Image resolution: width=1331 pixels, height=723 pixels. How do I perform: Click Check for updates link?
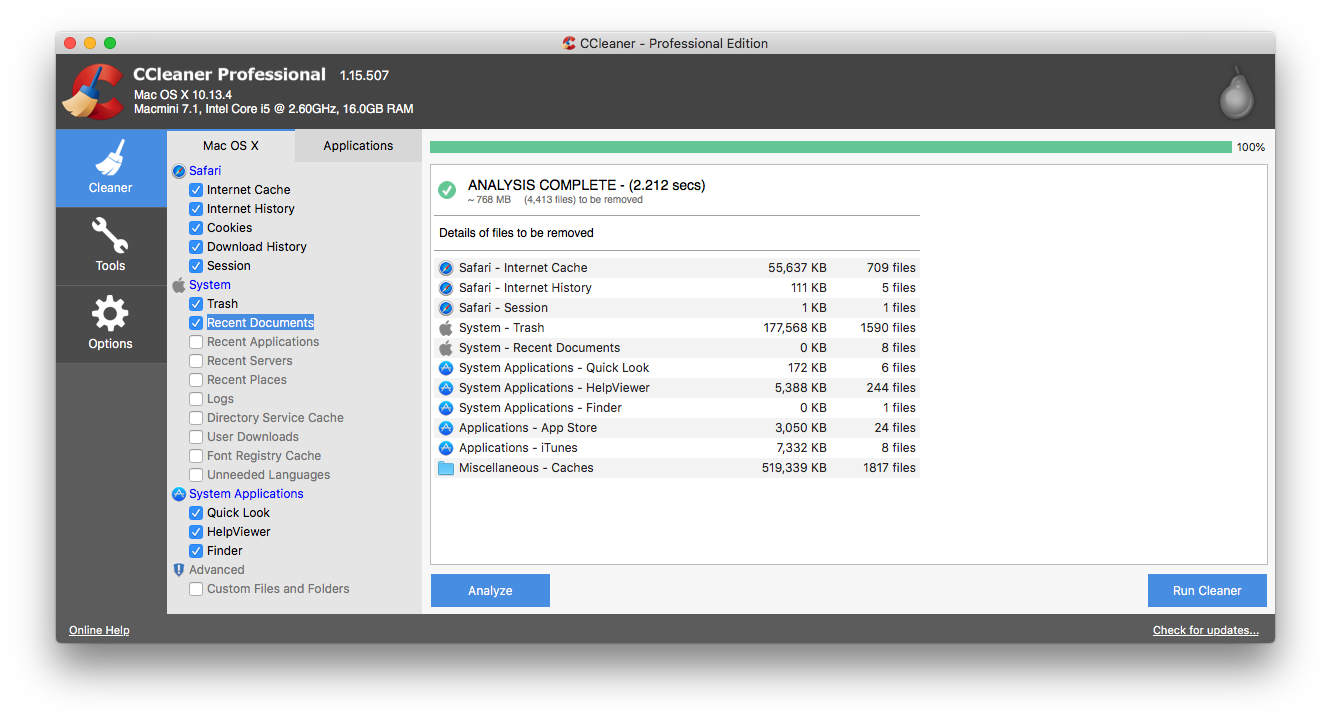[1206, 630]
